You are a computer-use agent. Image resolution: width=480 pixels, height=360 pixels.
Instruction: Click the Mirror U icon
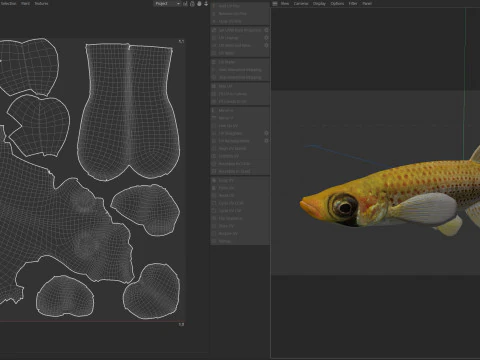click(214, 110)
